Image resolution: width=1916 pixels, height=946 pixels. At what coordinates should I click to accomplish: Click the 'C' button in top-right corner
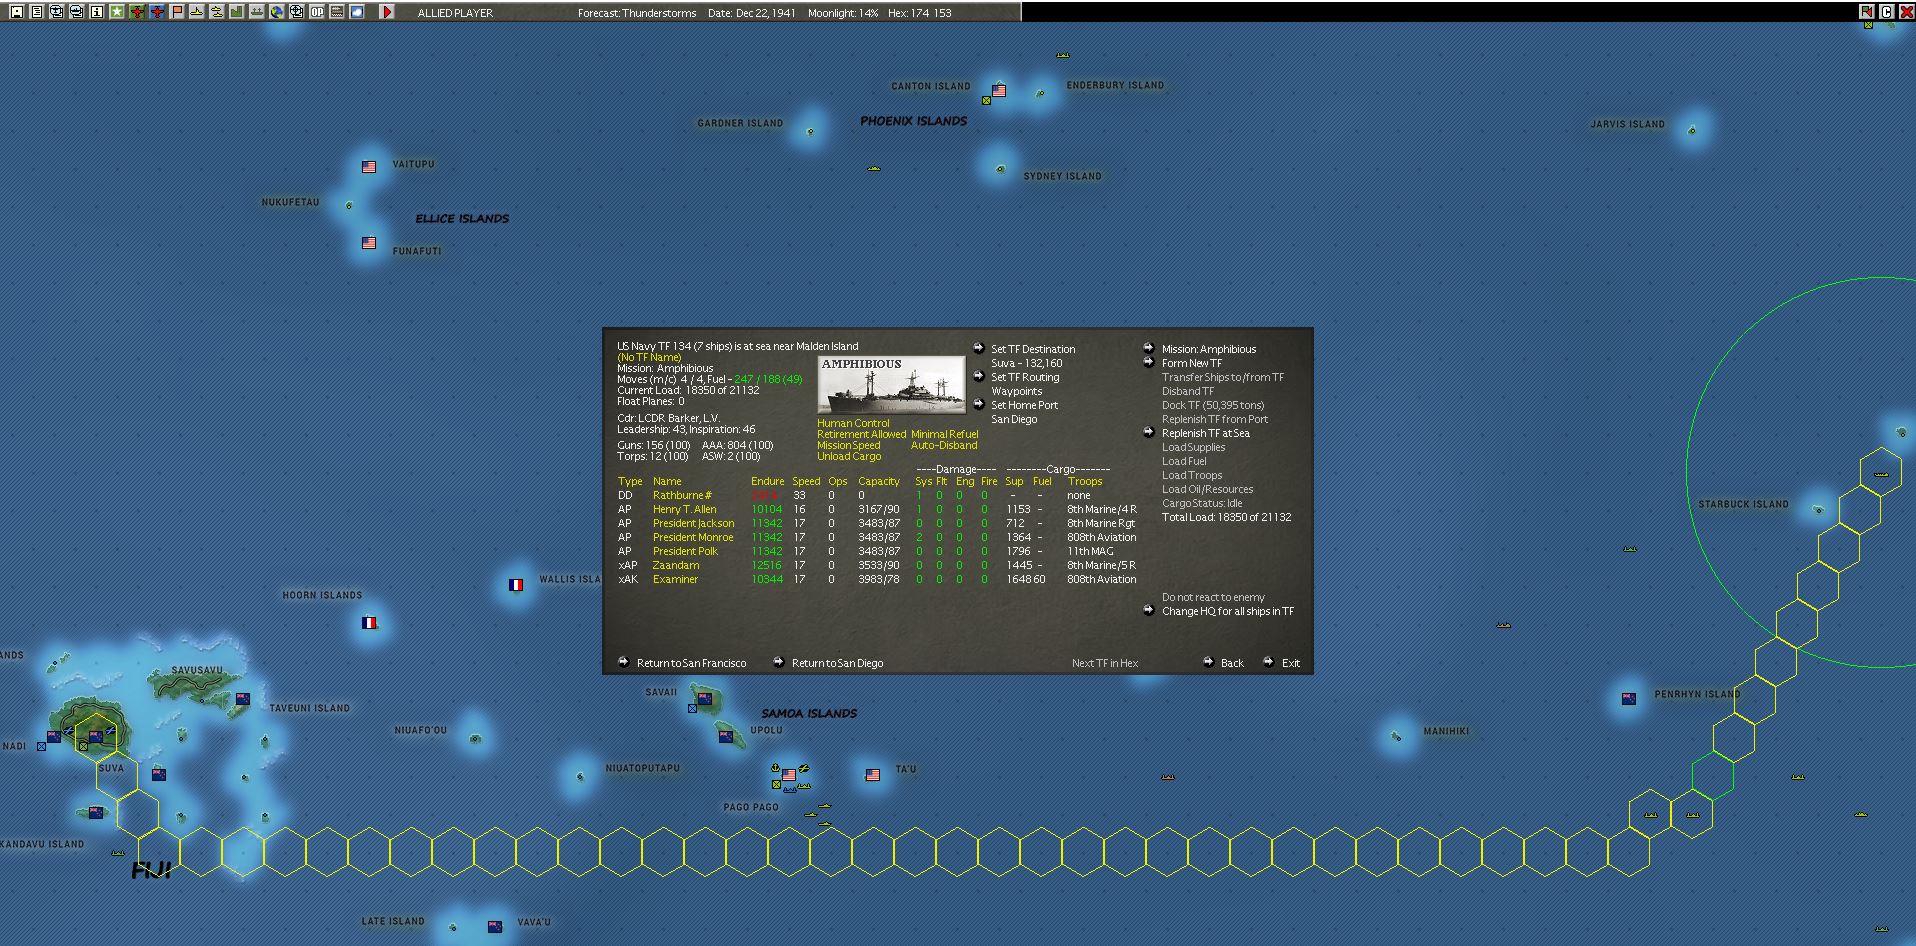[x=1886, y=12]
